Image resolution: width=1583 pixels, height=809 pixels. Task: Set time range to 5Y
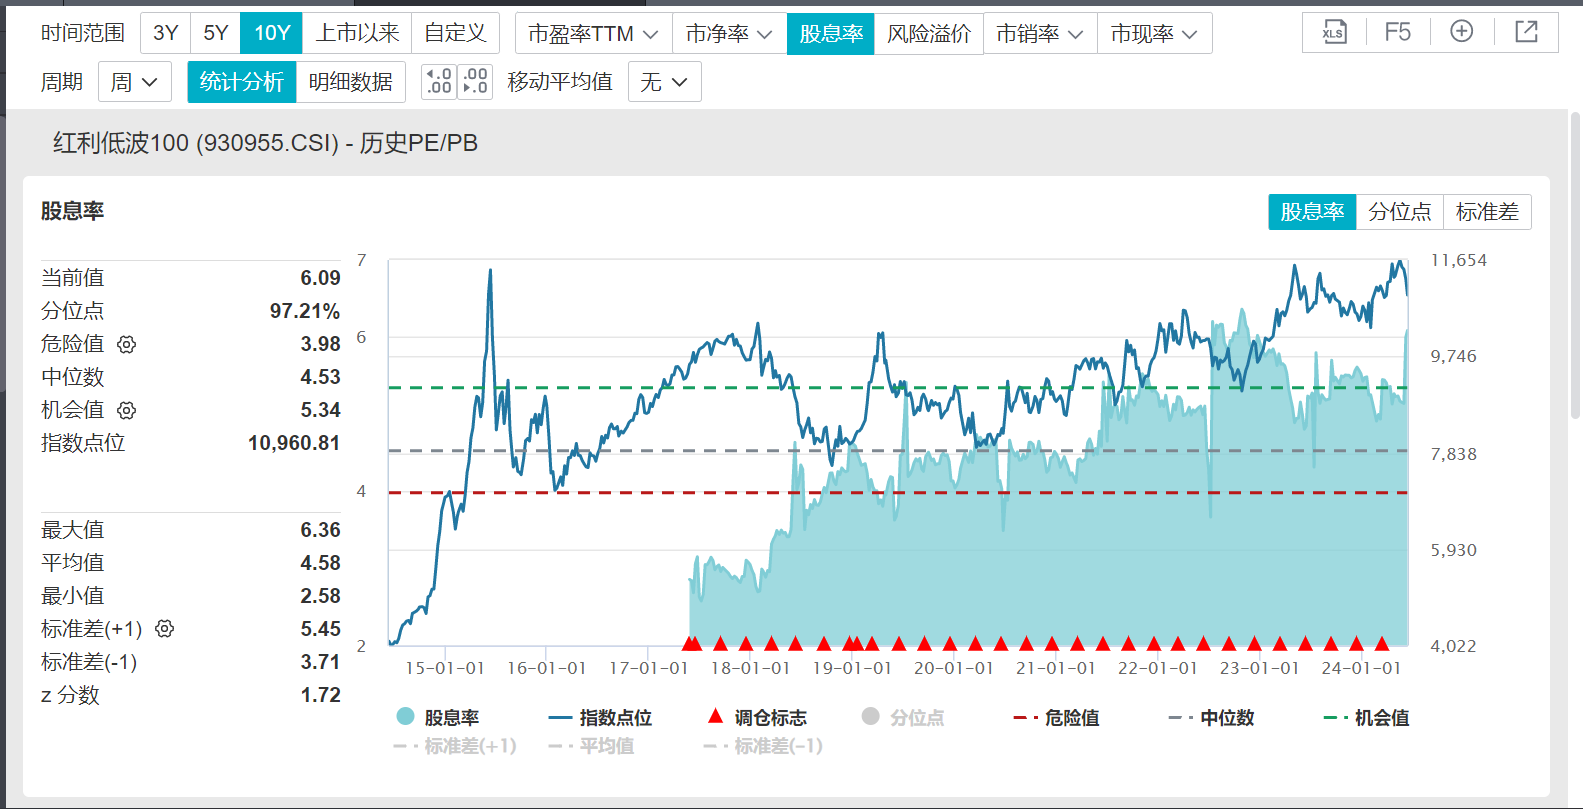tap(215, 33)
